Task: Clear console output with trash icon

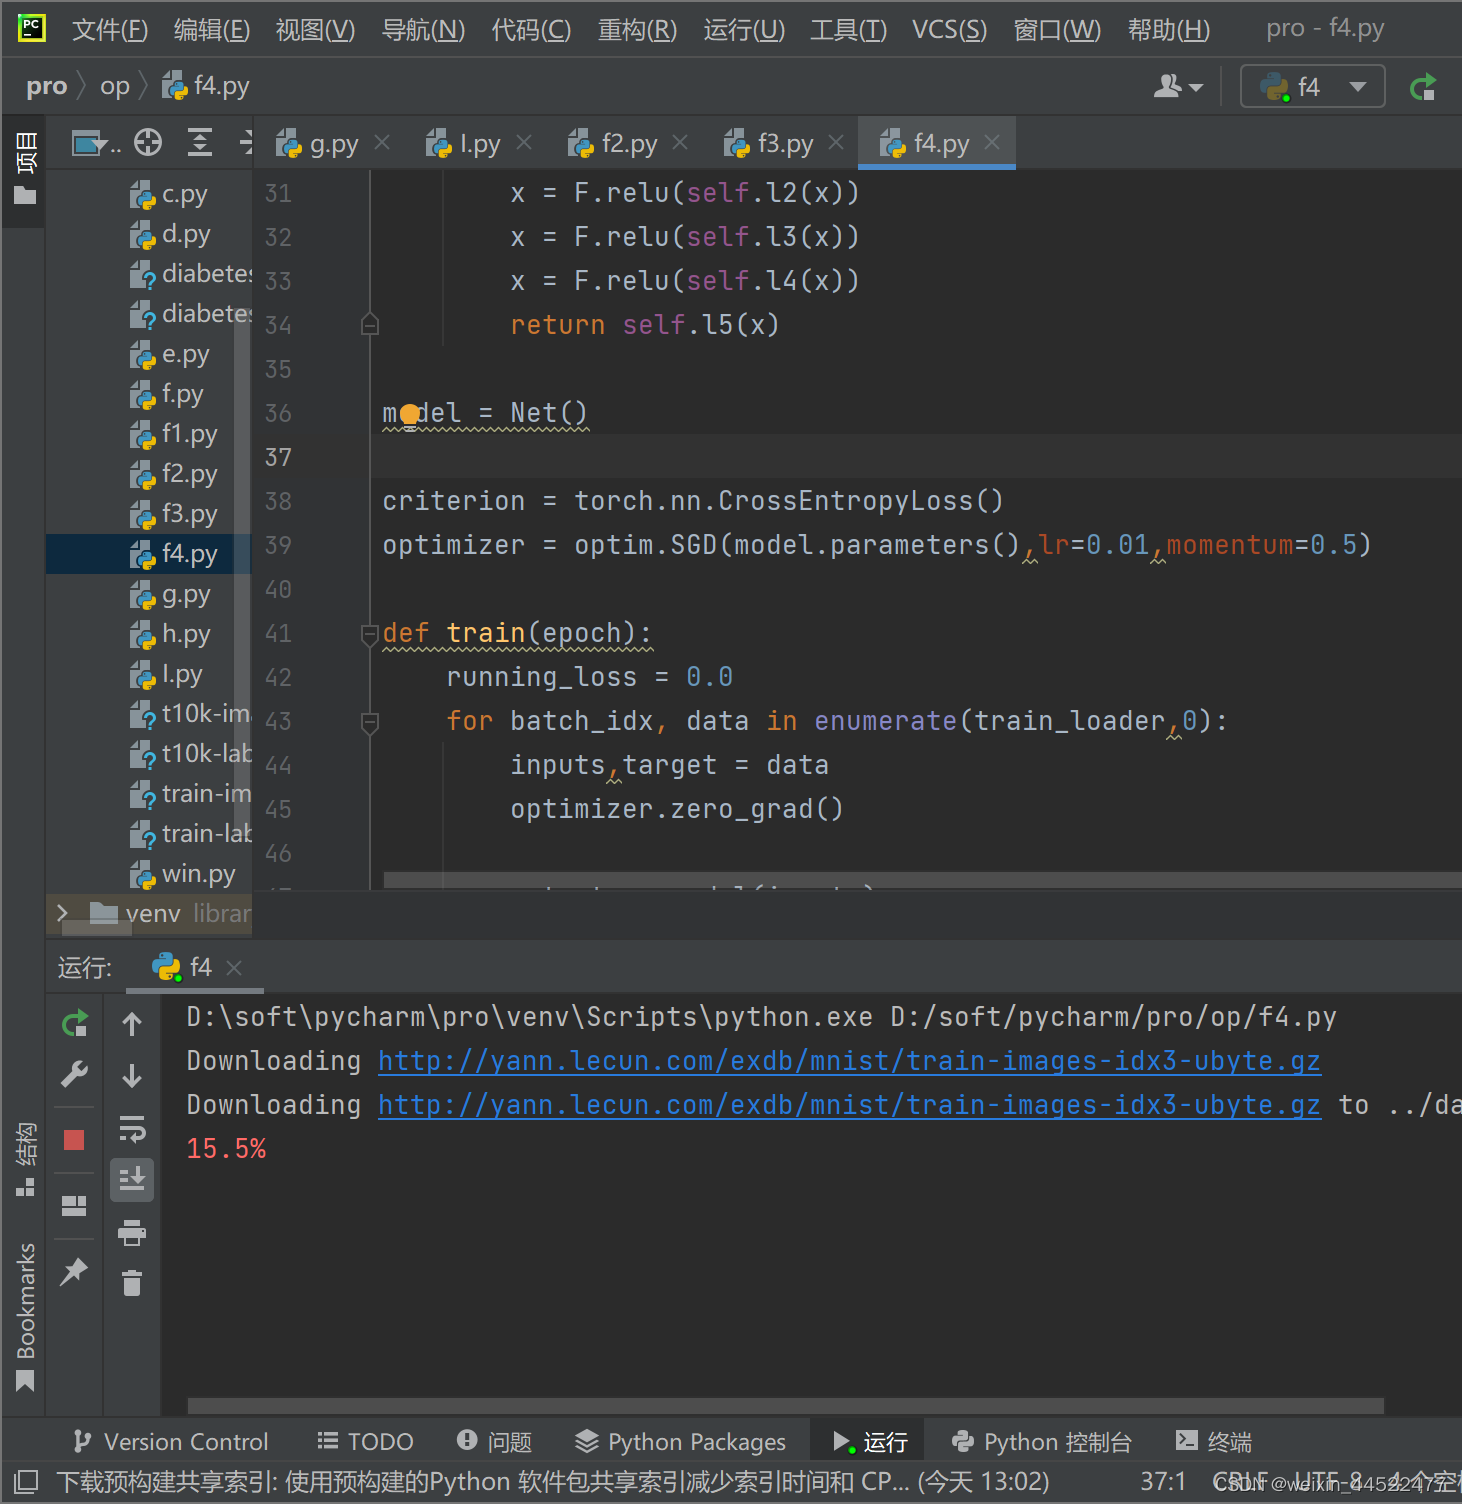Action: click(x=132, y=1283)
